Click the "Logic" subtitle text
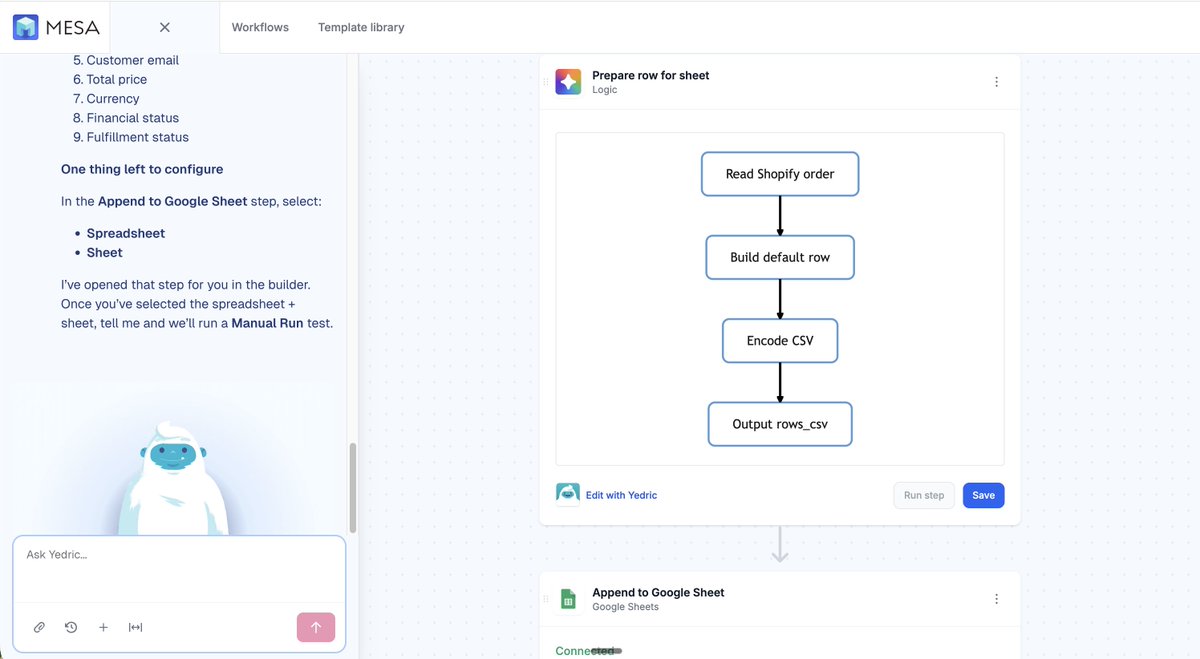 [605, 90]
